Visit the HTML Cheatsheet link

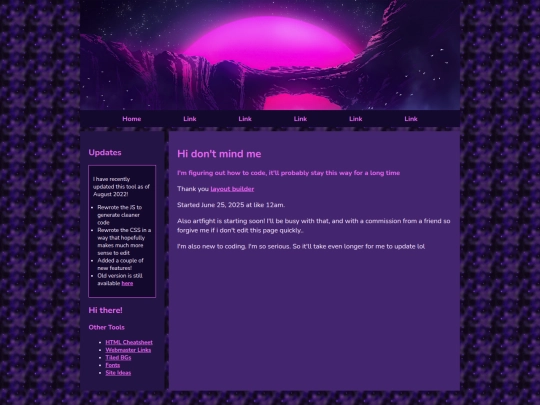129,342
